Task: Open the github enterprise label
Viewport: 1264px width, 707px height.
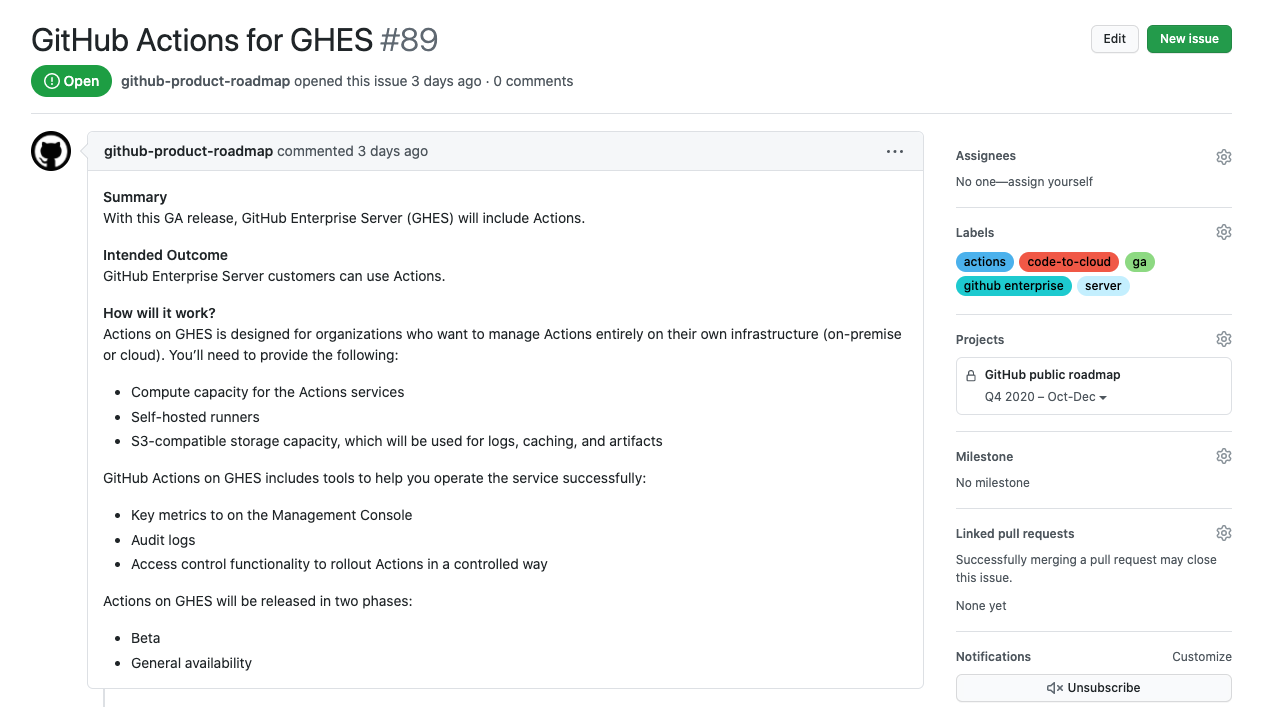Action: [1013, 286]
